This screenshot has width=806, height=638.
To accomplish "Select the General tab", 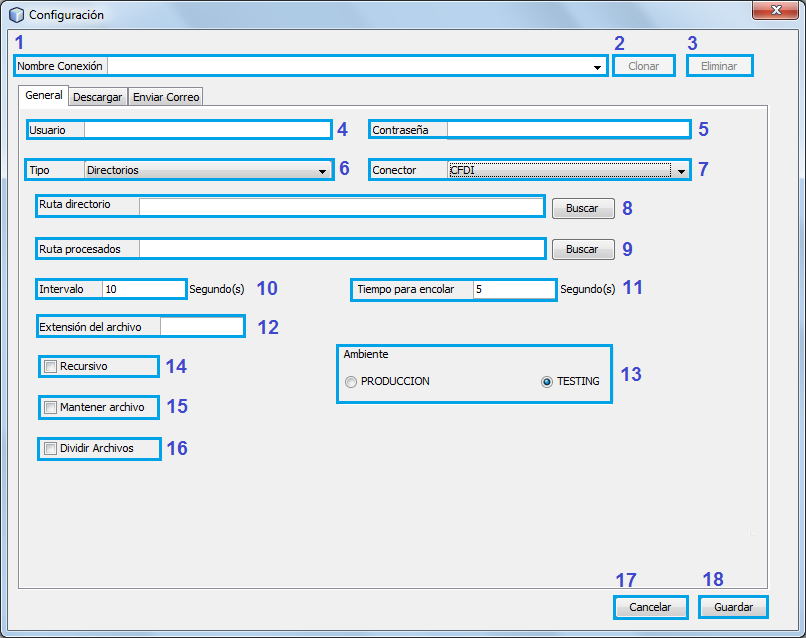I will (43, 96).
